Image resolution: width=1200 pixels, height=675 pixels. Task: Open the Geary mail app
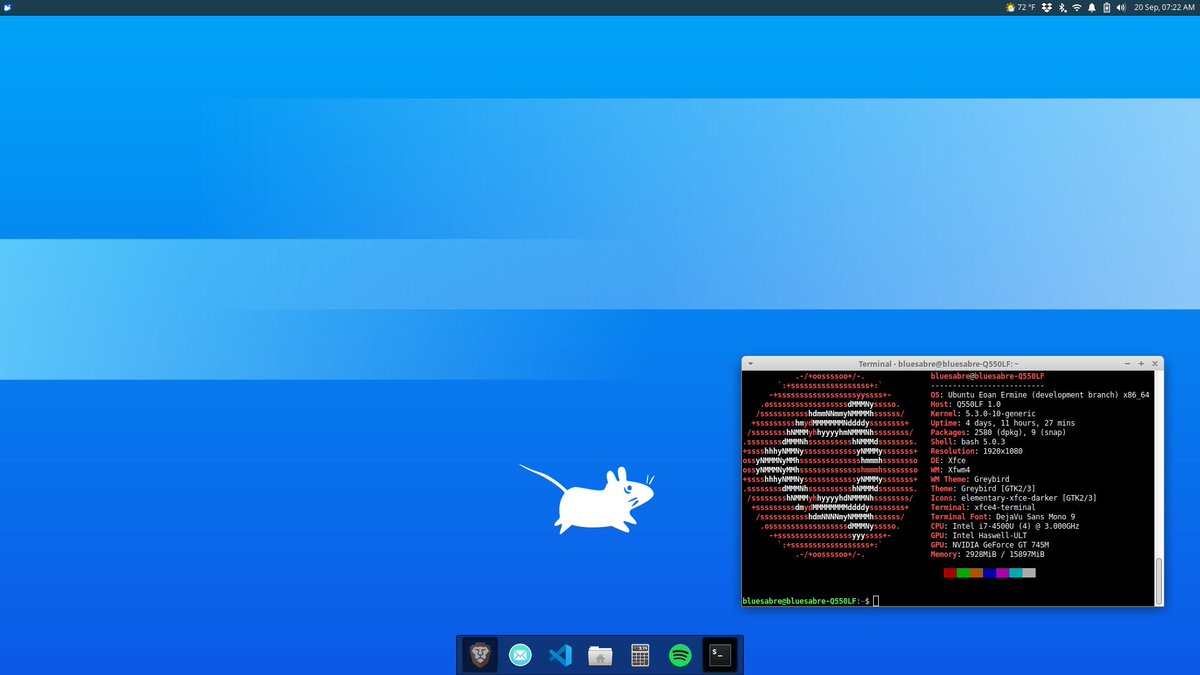(519, 655)
